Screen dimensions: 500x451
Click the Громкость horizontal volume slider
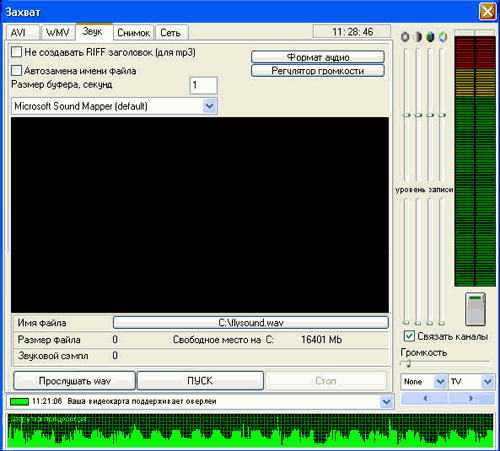pyautogui.click(x=446, y=363)
